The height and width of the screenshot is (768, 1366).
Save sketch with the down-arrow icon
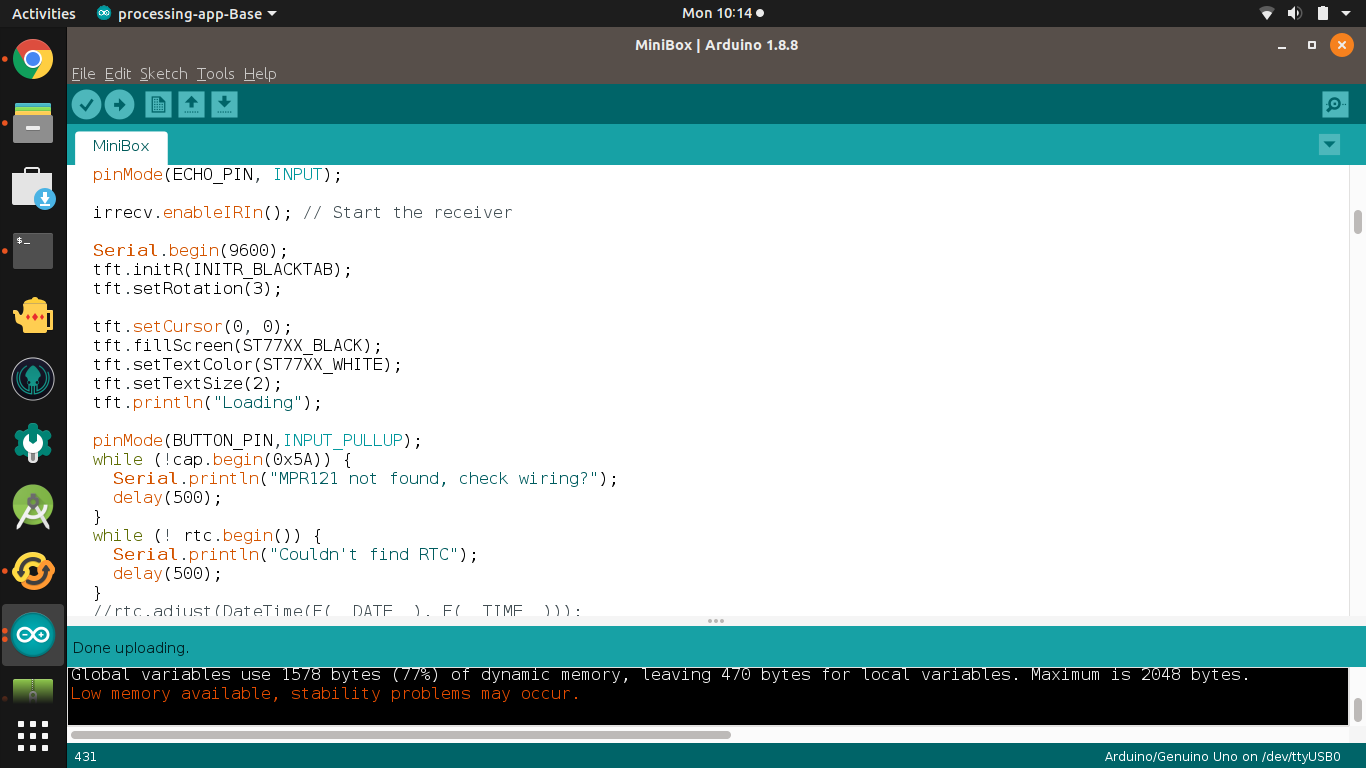coord(224,104)
